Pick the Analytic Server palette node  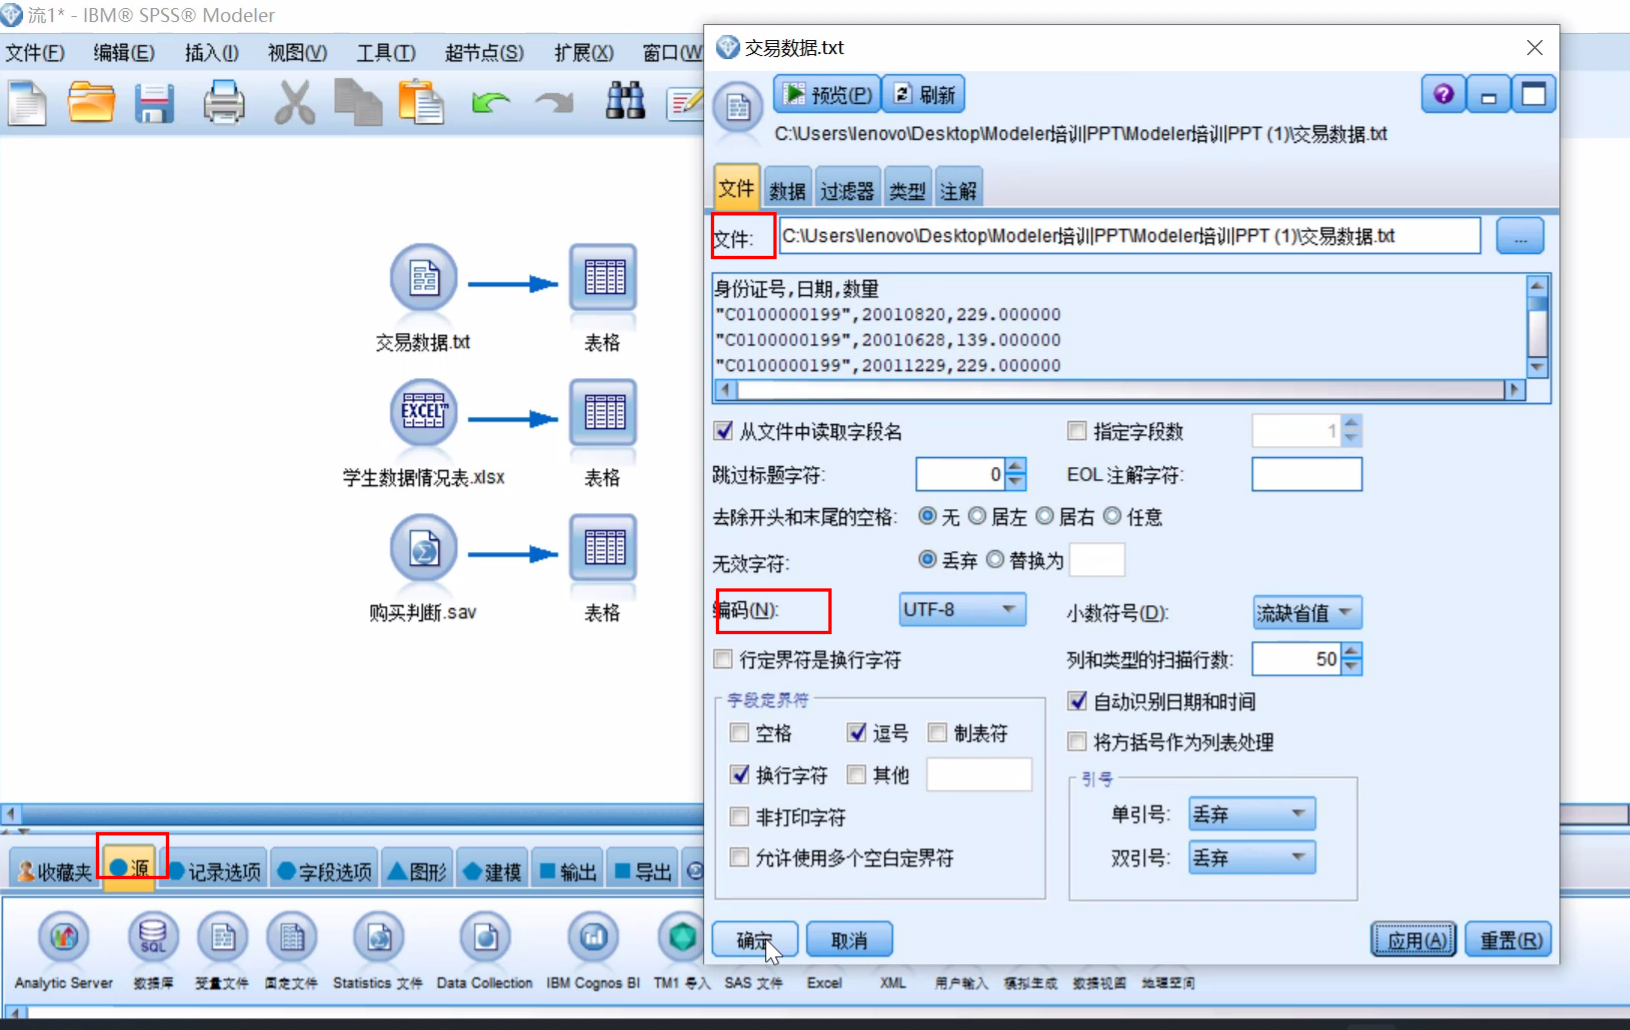click(x=63, y=938)
